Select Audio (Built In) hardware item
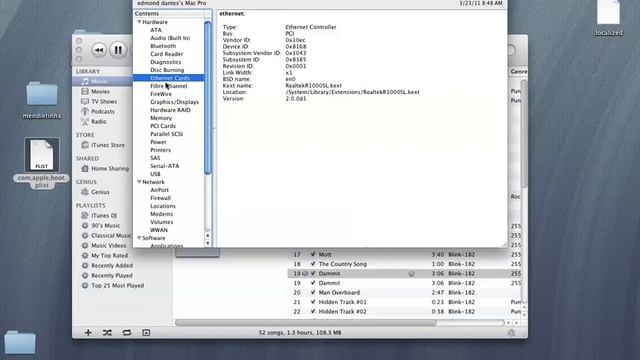 coord(170,38)
